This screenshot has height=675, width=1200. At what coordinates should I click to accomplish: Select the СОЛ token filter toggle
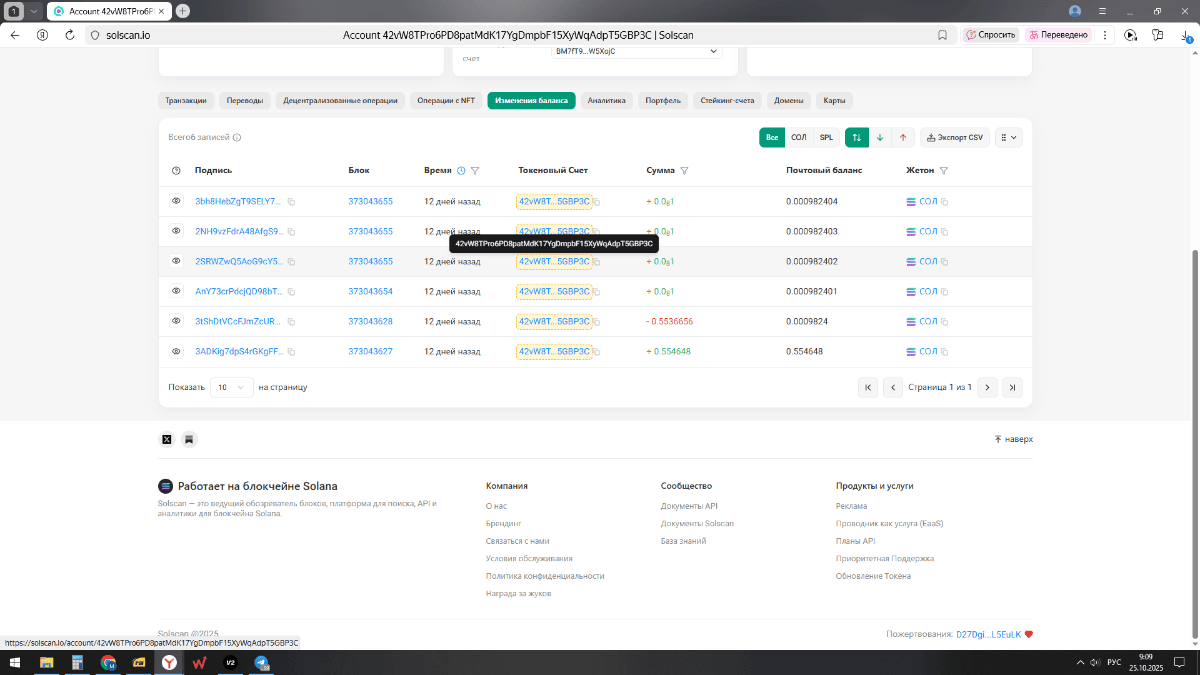click(798, 137)
